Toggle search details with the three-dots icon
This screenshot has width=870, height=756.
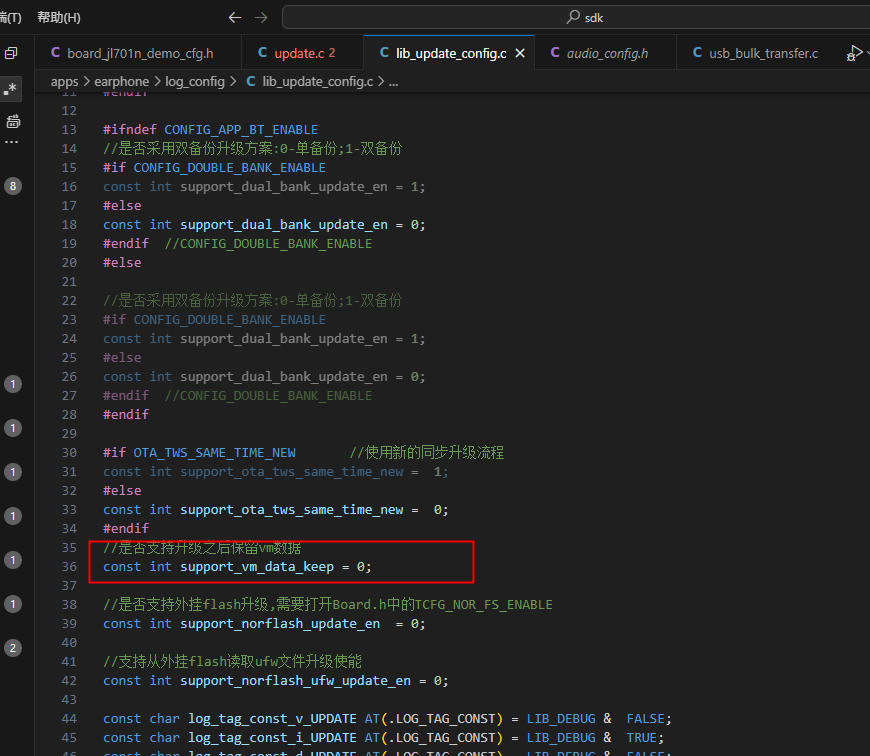click(x=12, y=142)
